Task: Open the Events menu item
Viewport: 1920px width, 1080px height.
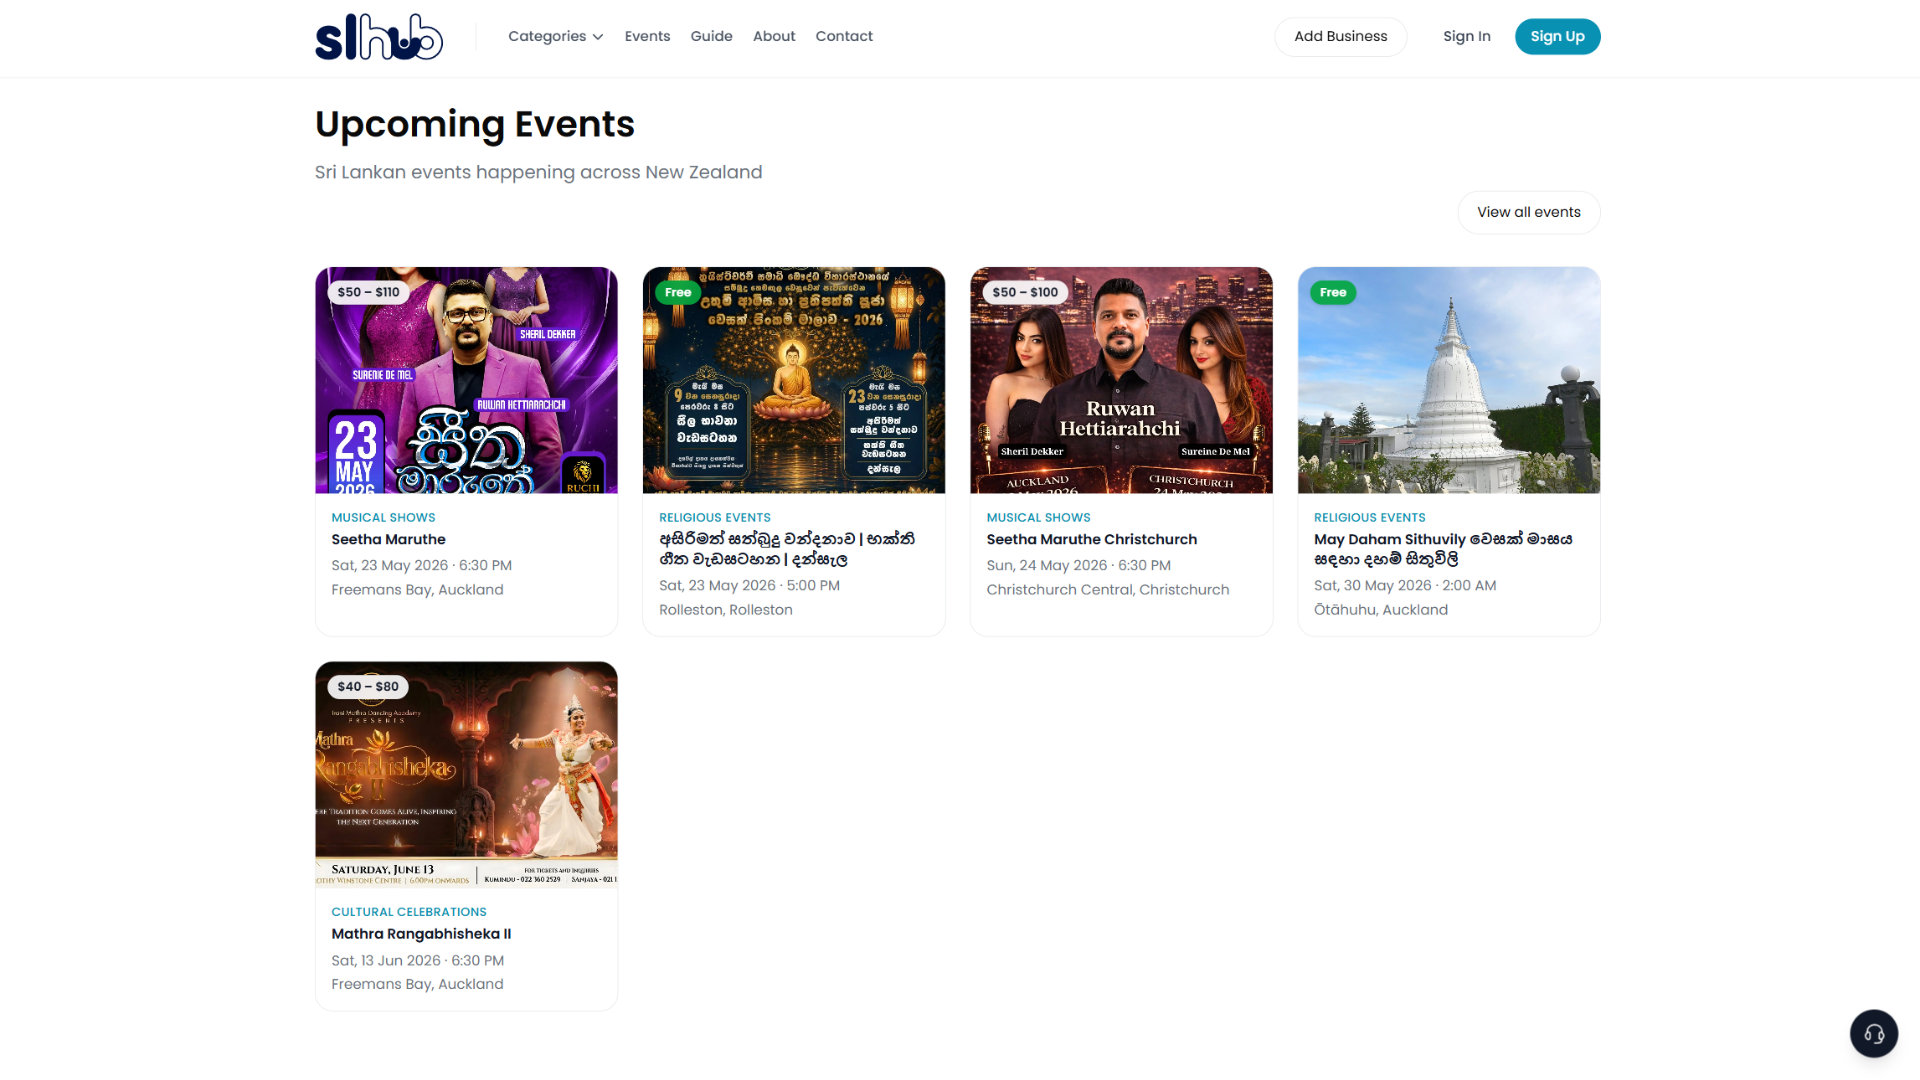Action: pos(647,36)
